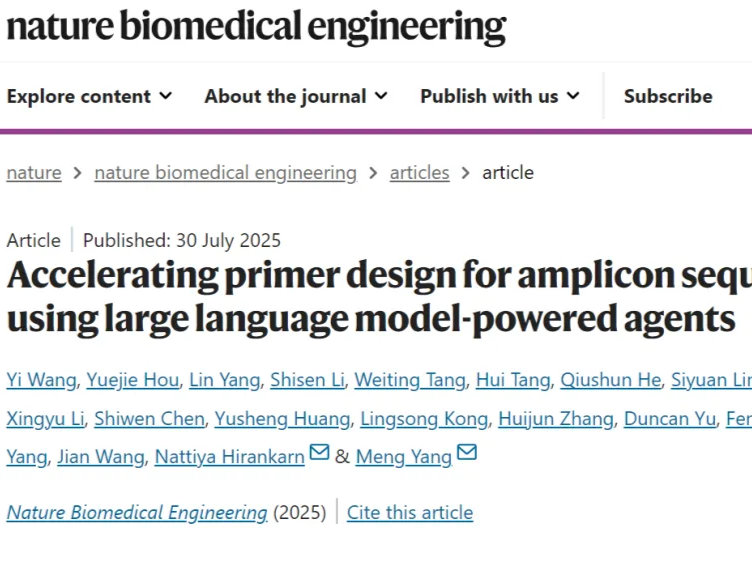The image size is (752, 565).
Task: Click the nature biomedical engineering logo
Action: point(257,26)
